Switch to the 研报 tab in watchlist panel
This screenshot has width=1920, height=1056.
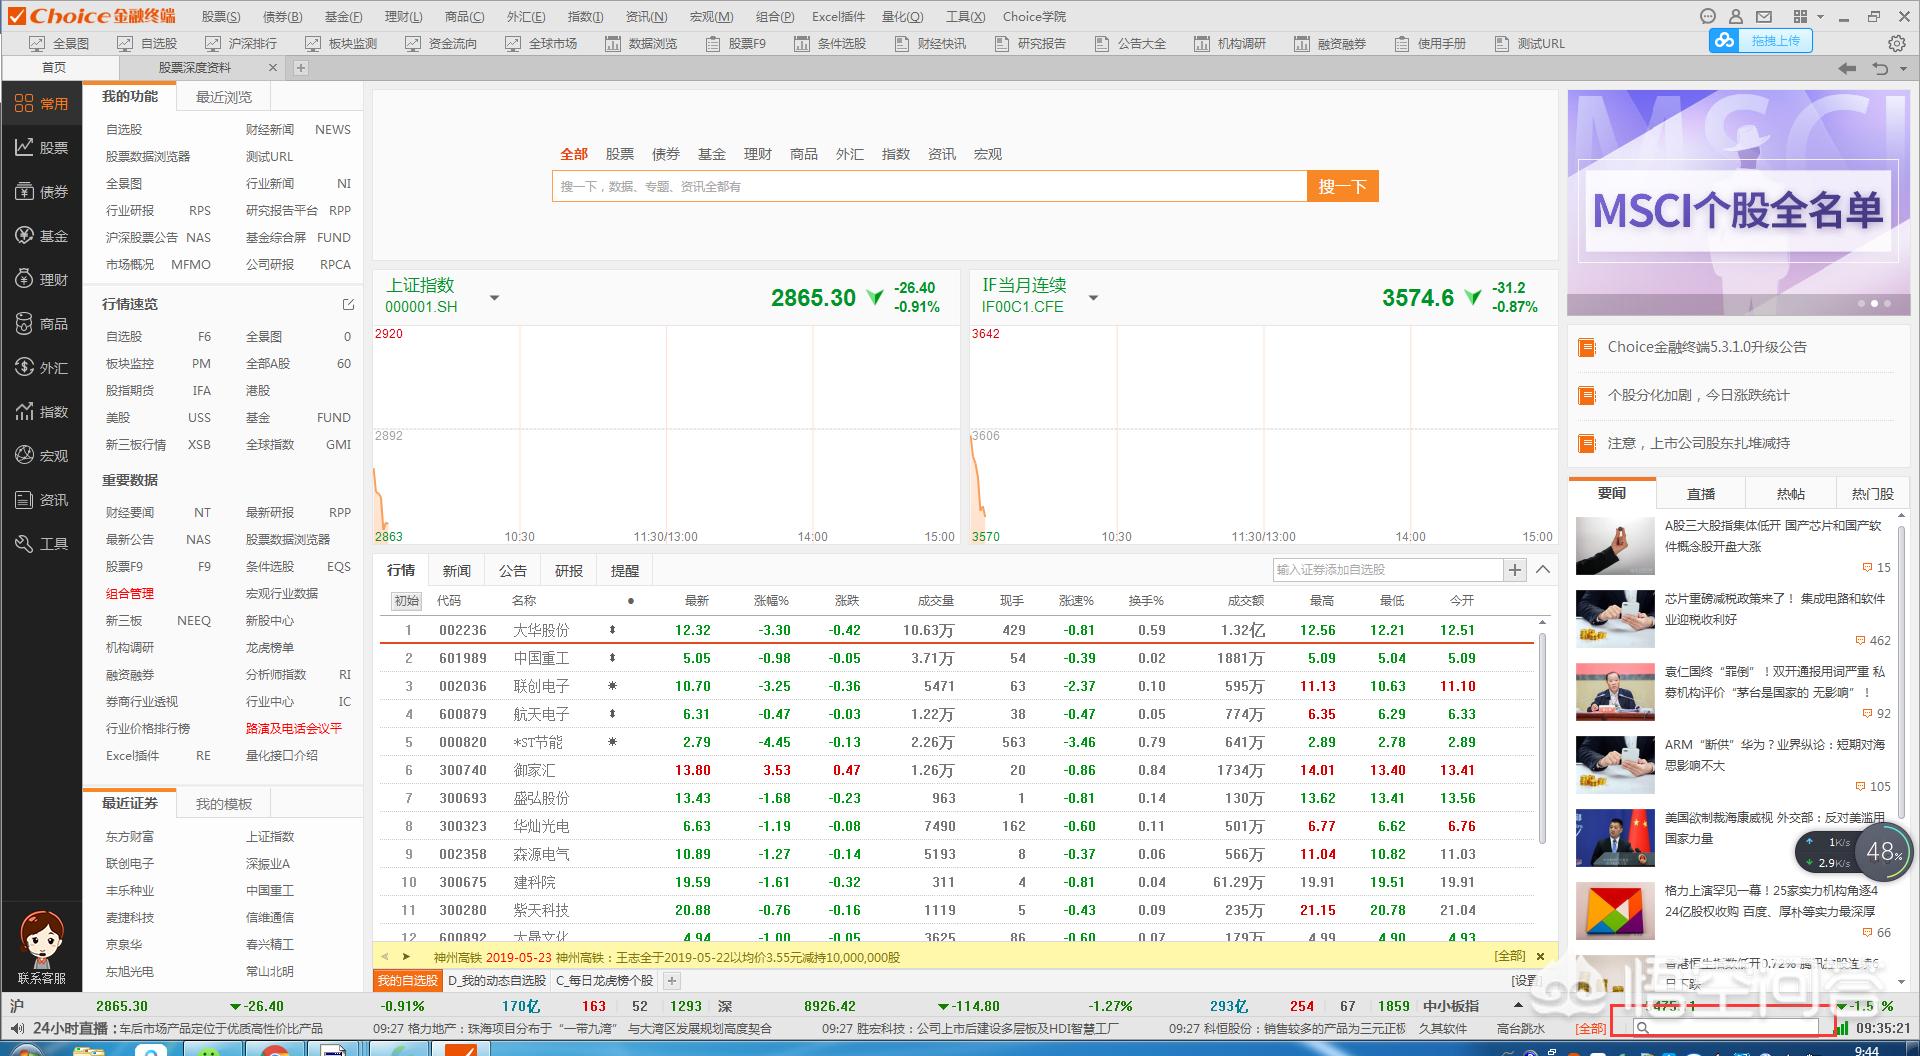click(x=569, y=570)
